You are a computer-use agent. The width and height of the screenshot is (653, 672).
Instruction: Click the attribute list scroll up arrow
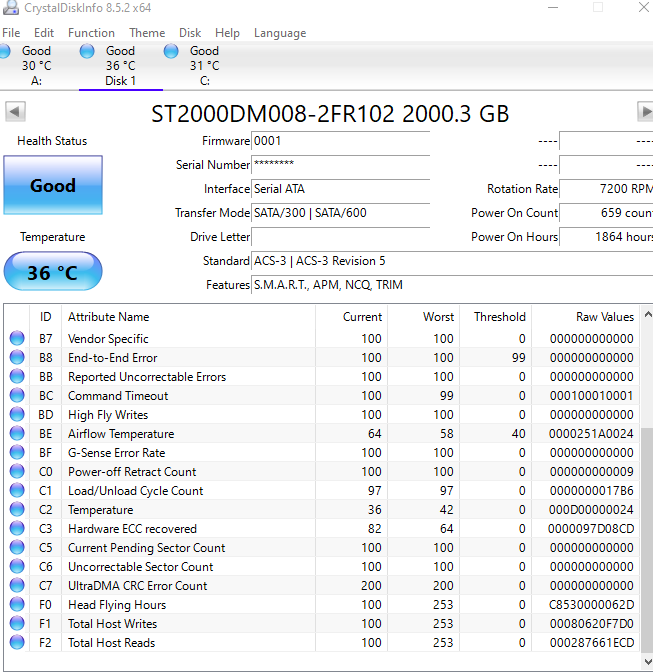pyautogui.click(x=647, y=315)
